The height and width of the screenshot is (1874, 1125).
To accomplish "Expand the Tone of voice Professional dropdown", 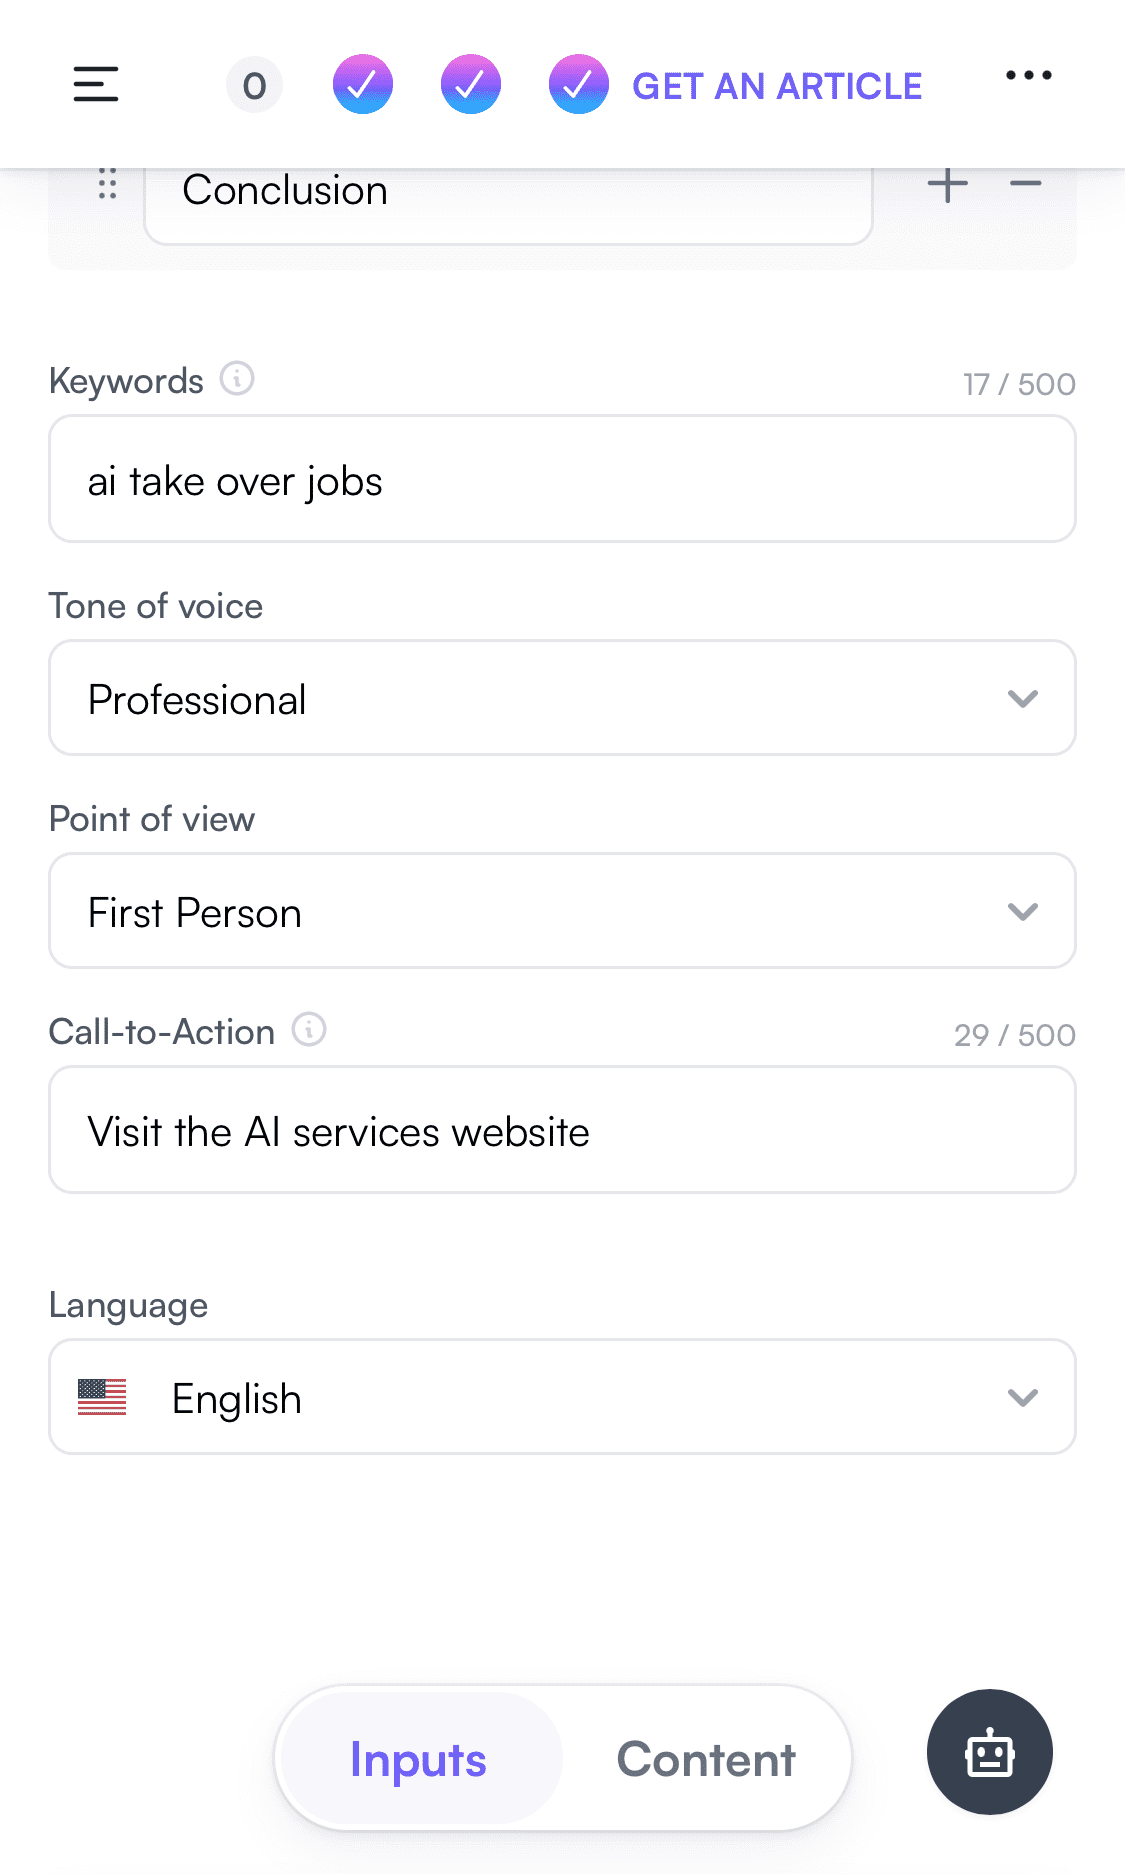I will pyautogui.click(x=562, y=698).
